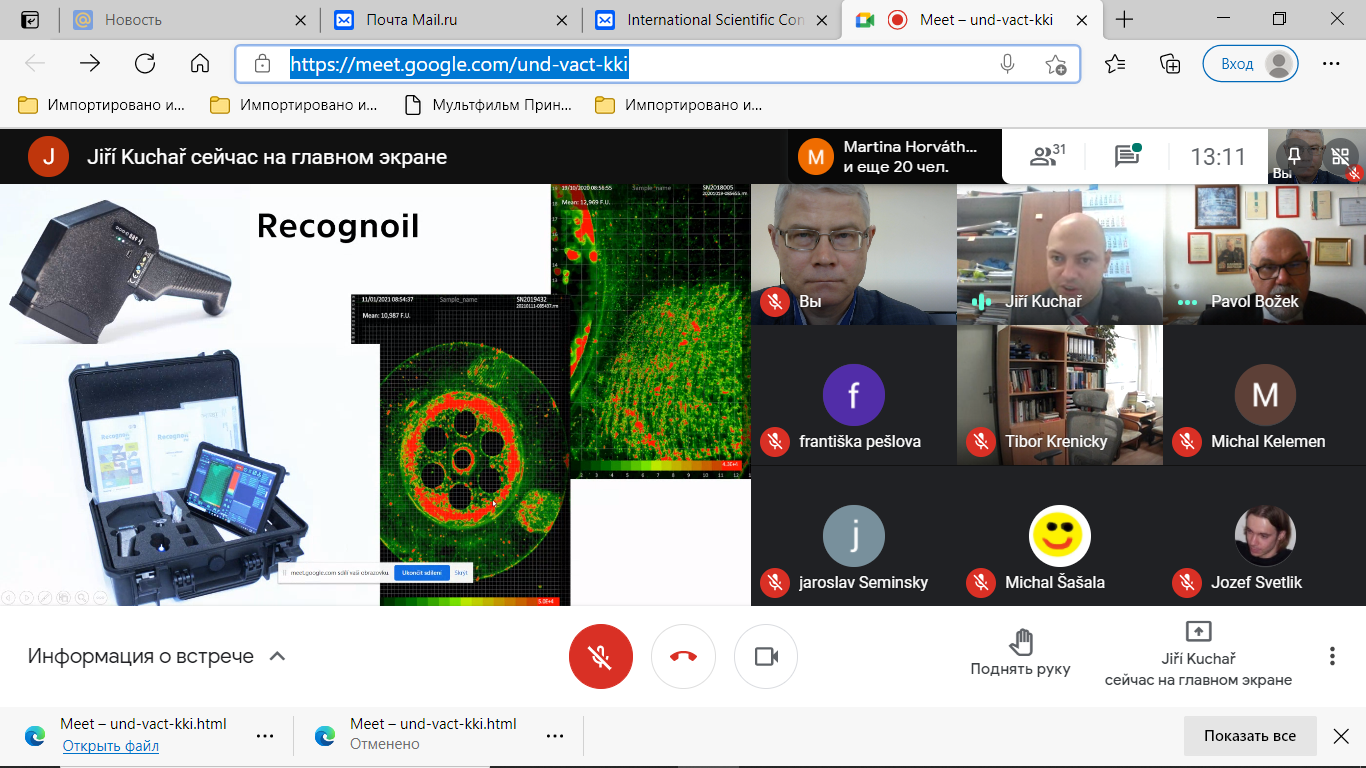Close the Новость tab
This screenshot has width=1366, height=768.
pos(301,20)
